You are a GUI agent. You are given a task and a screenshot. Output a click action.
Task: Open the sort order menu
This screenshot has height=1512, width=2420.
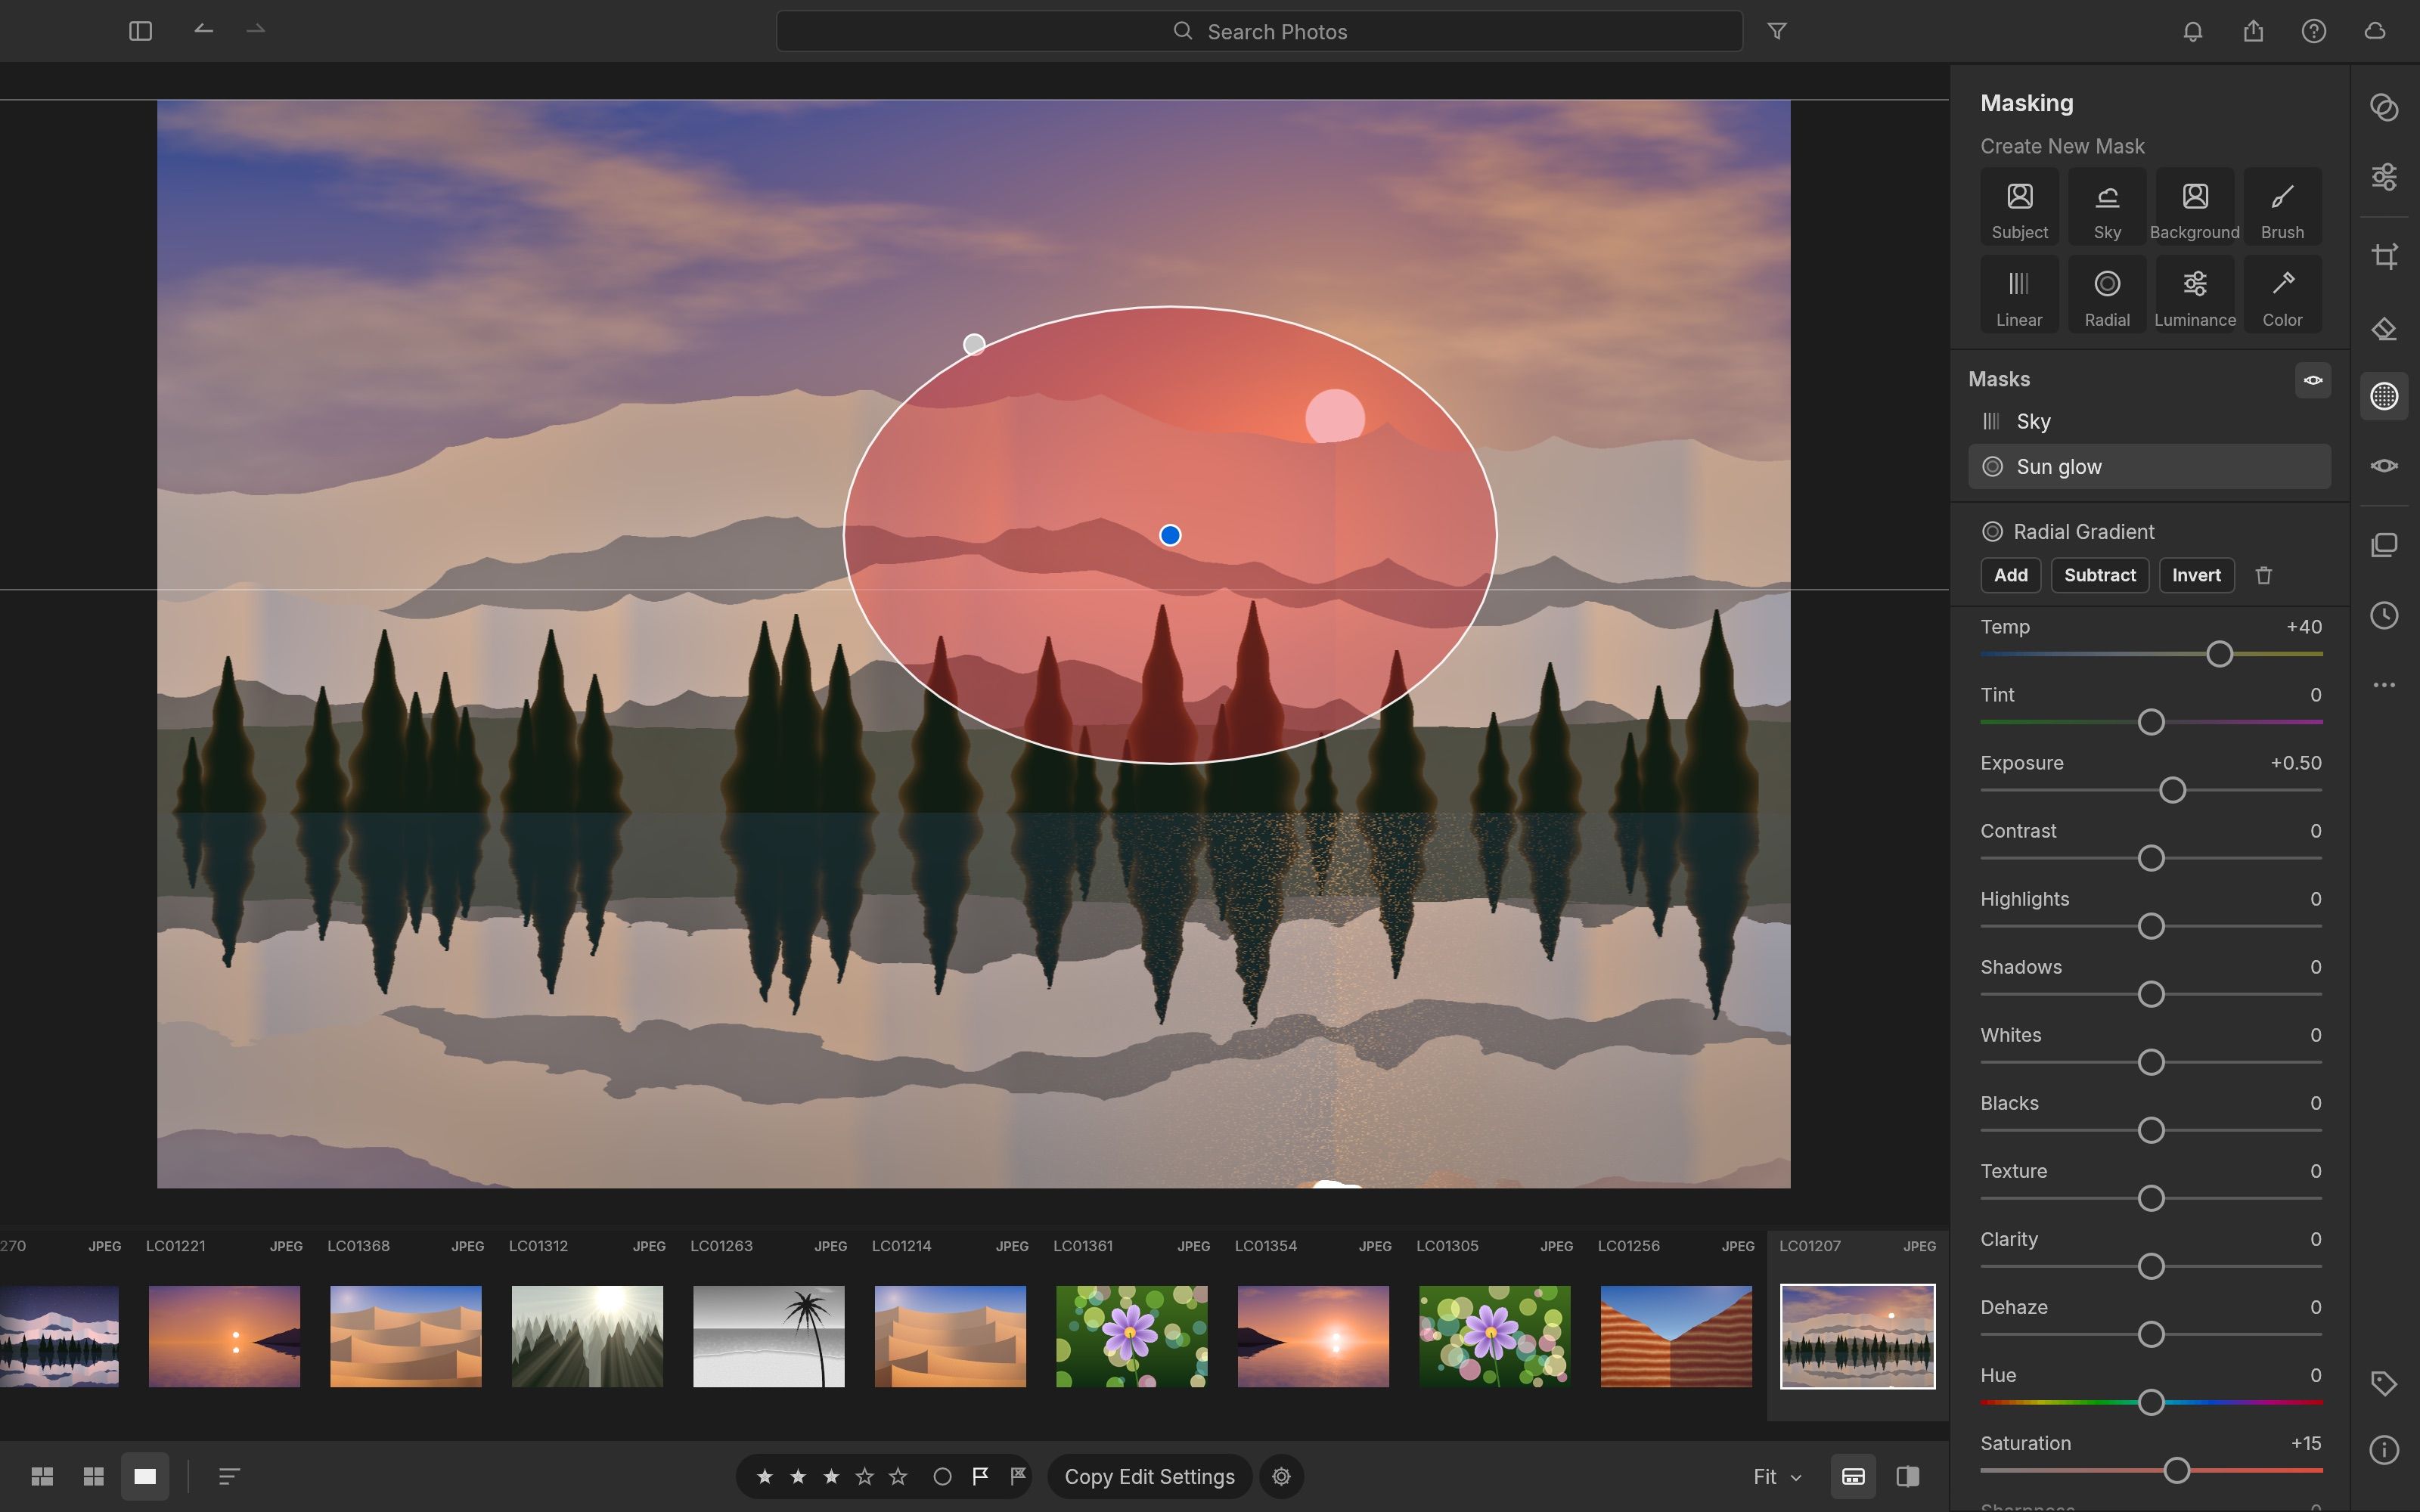tap(229, 1477)
